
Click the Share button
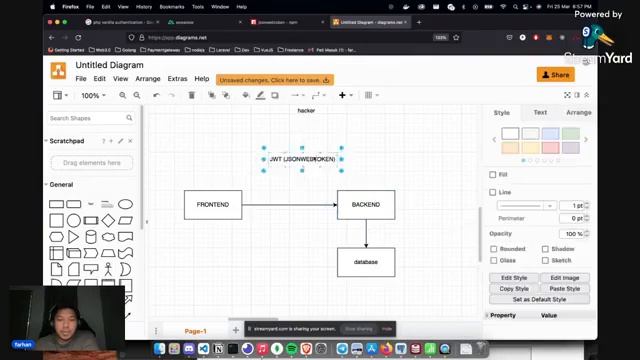click(556, 75)
